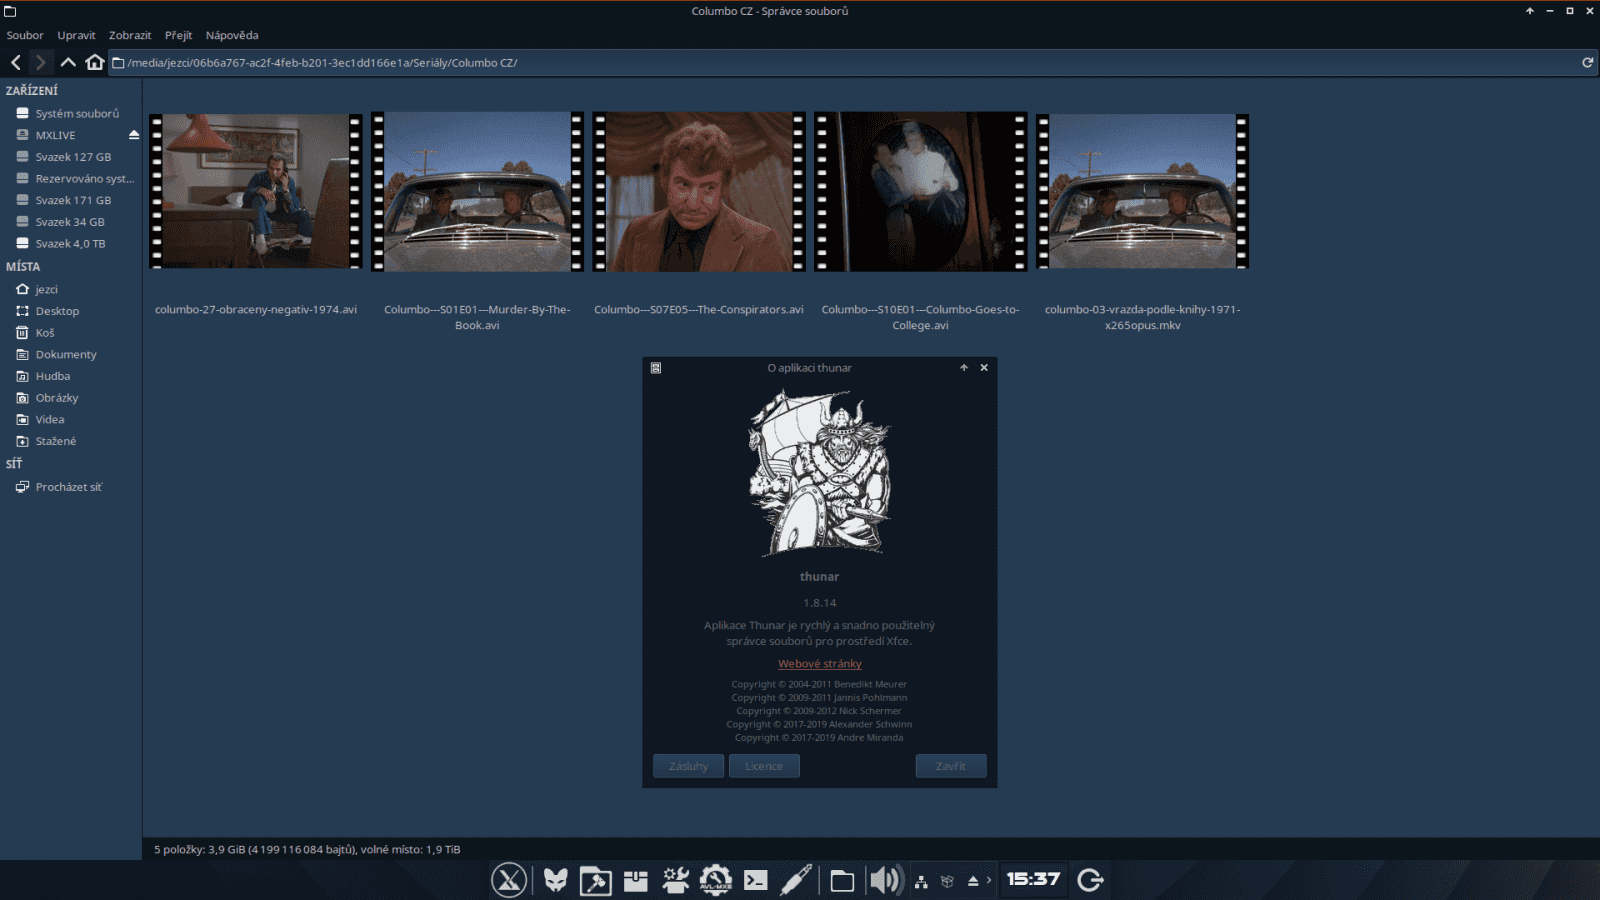The width and height of the screenshot is (1600, 900).
Task: Select the Columbo-S07E05-The-Conspirators.avi thumbnail
Action: [699, 190]
